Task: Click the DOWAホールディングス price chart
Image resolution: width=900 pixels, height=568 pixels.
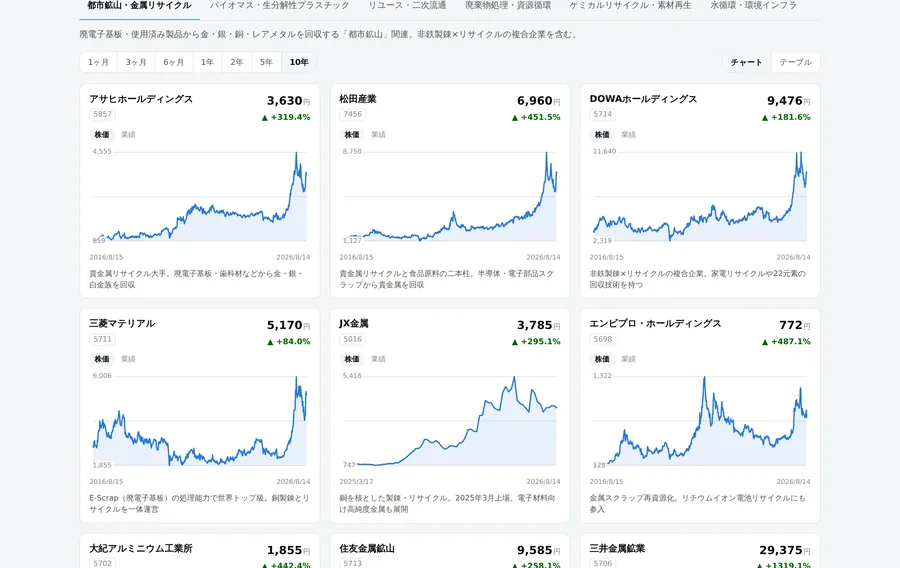Action: pyautogui.click(x=700, y=196)
